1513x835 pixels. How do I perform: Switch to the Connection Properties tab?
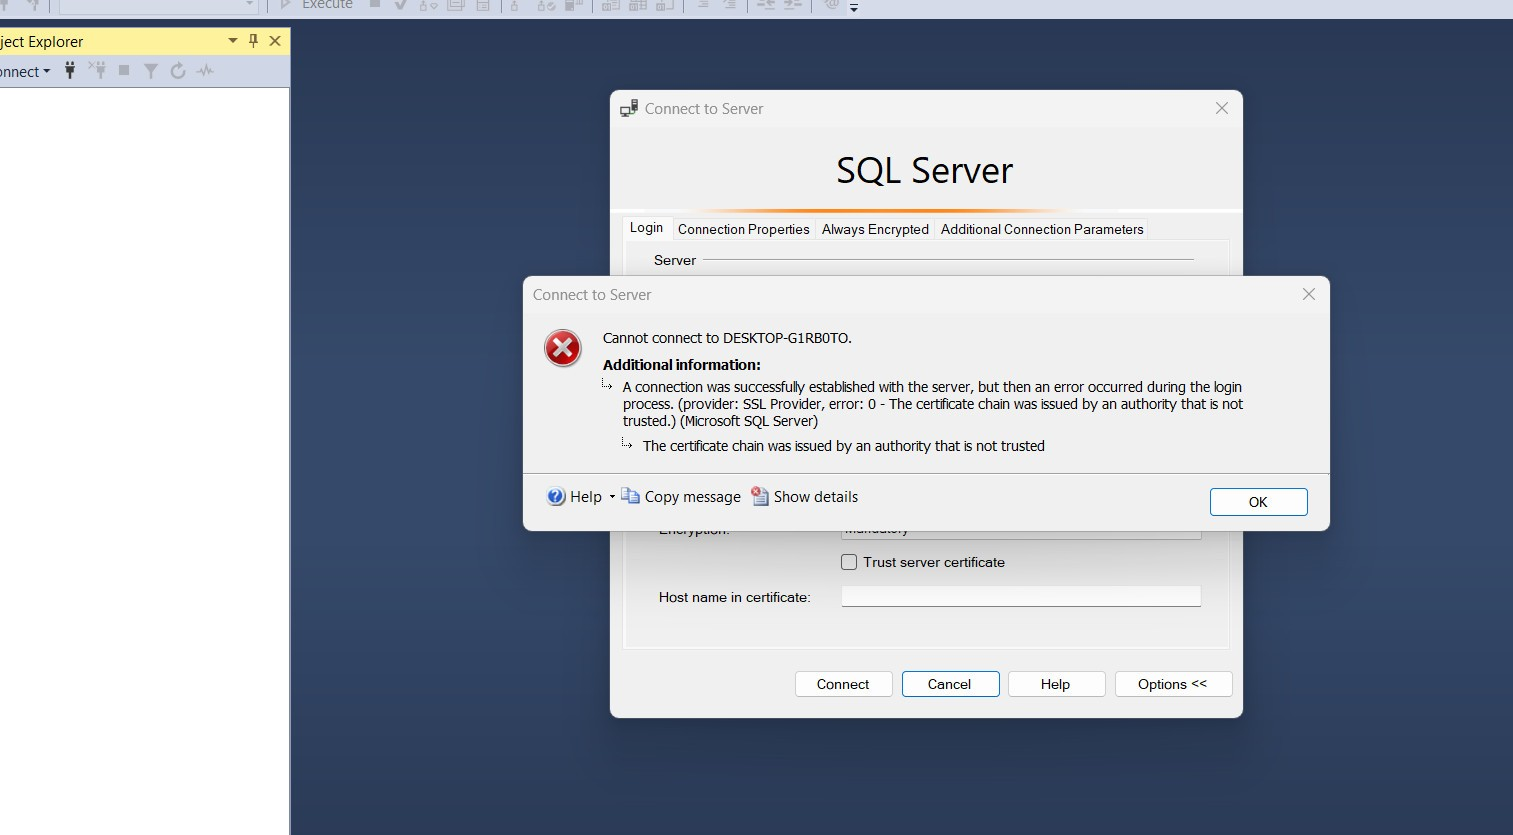tap(743, 229)
